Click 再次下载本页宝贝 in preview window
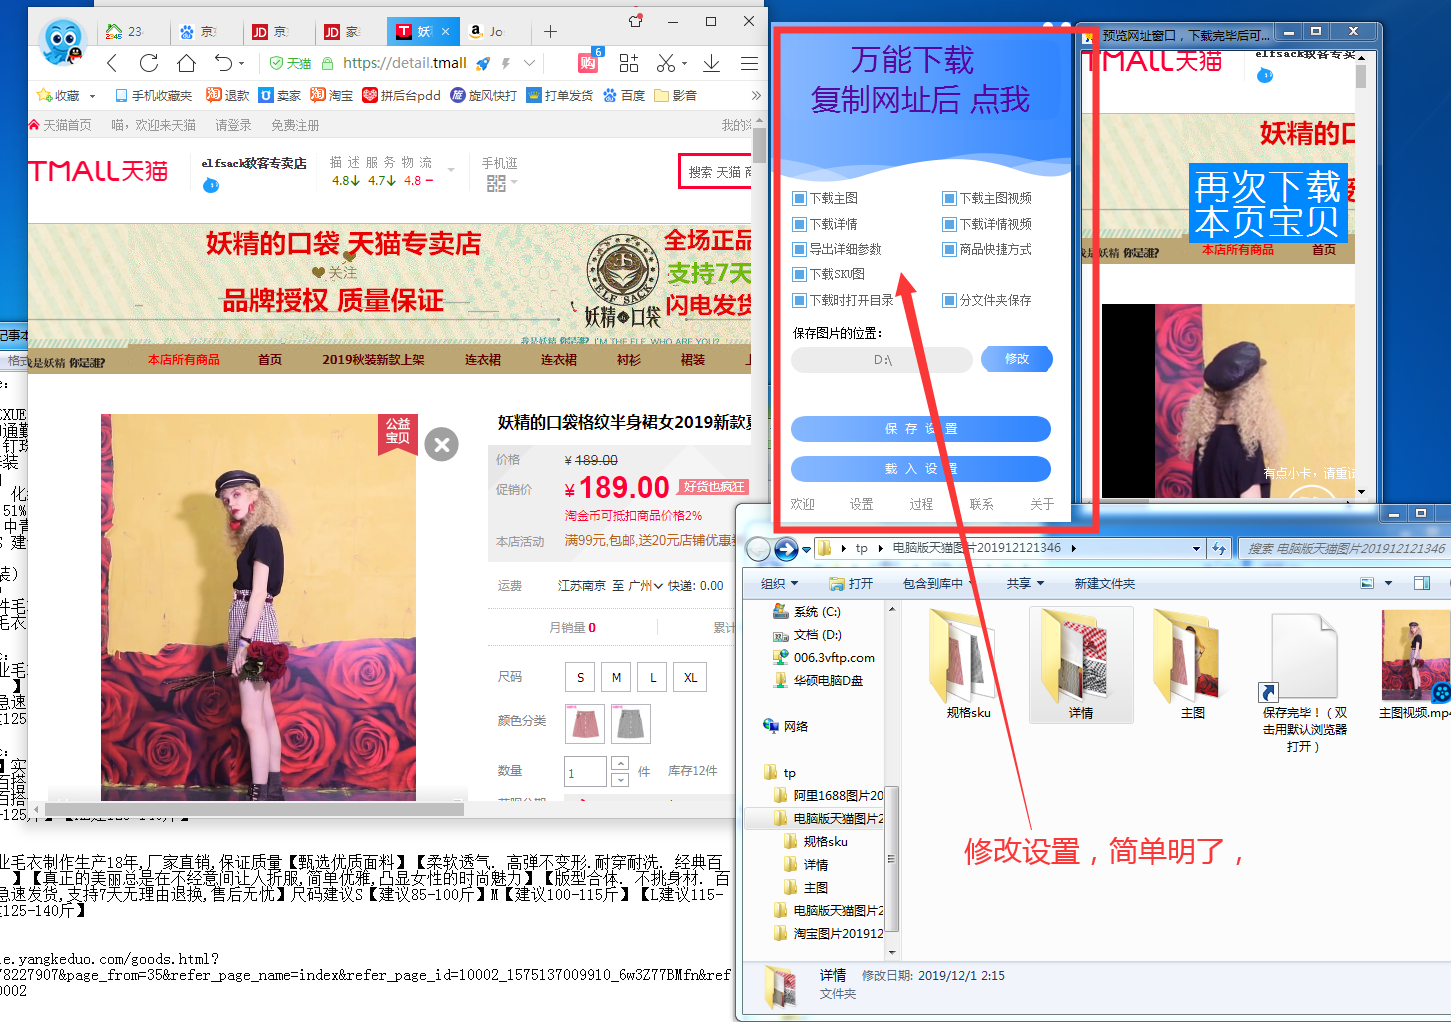 click(1267, 203)
